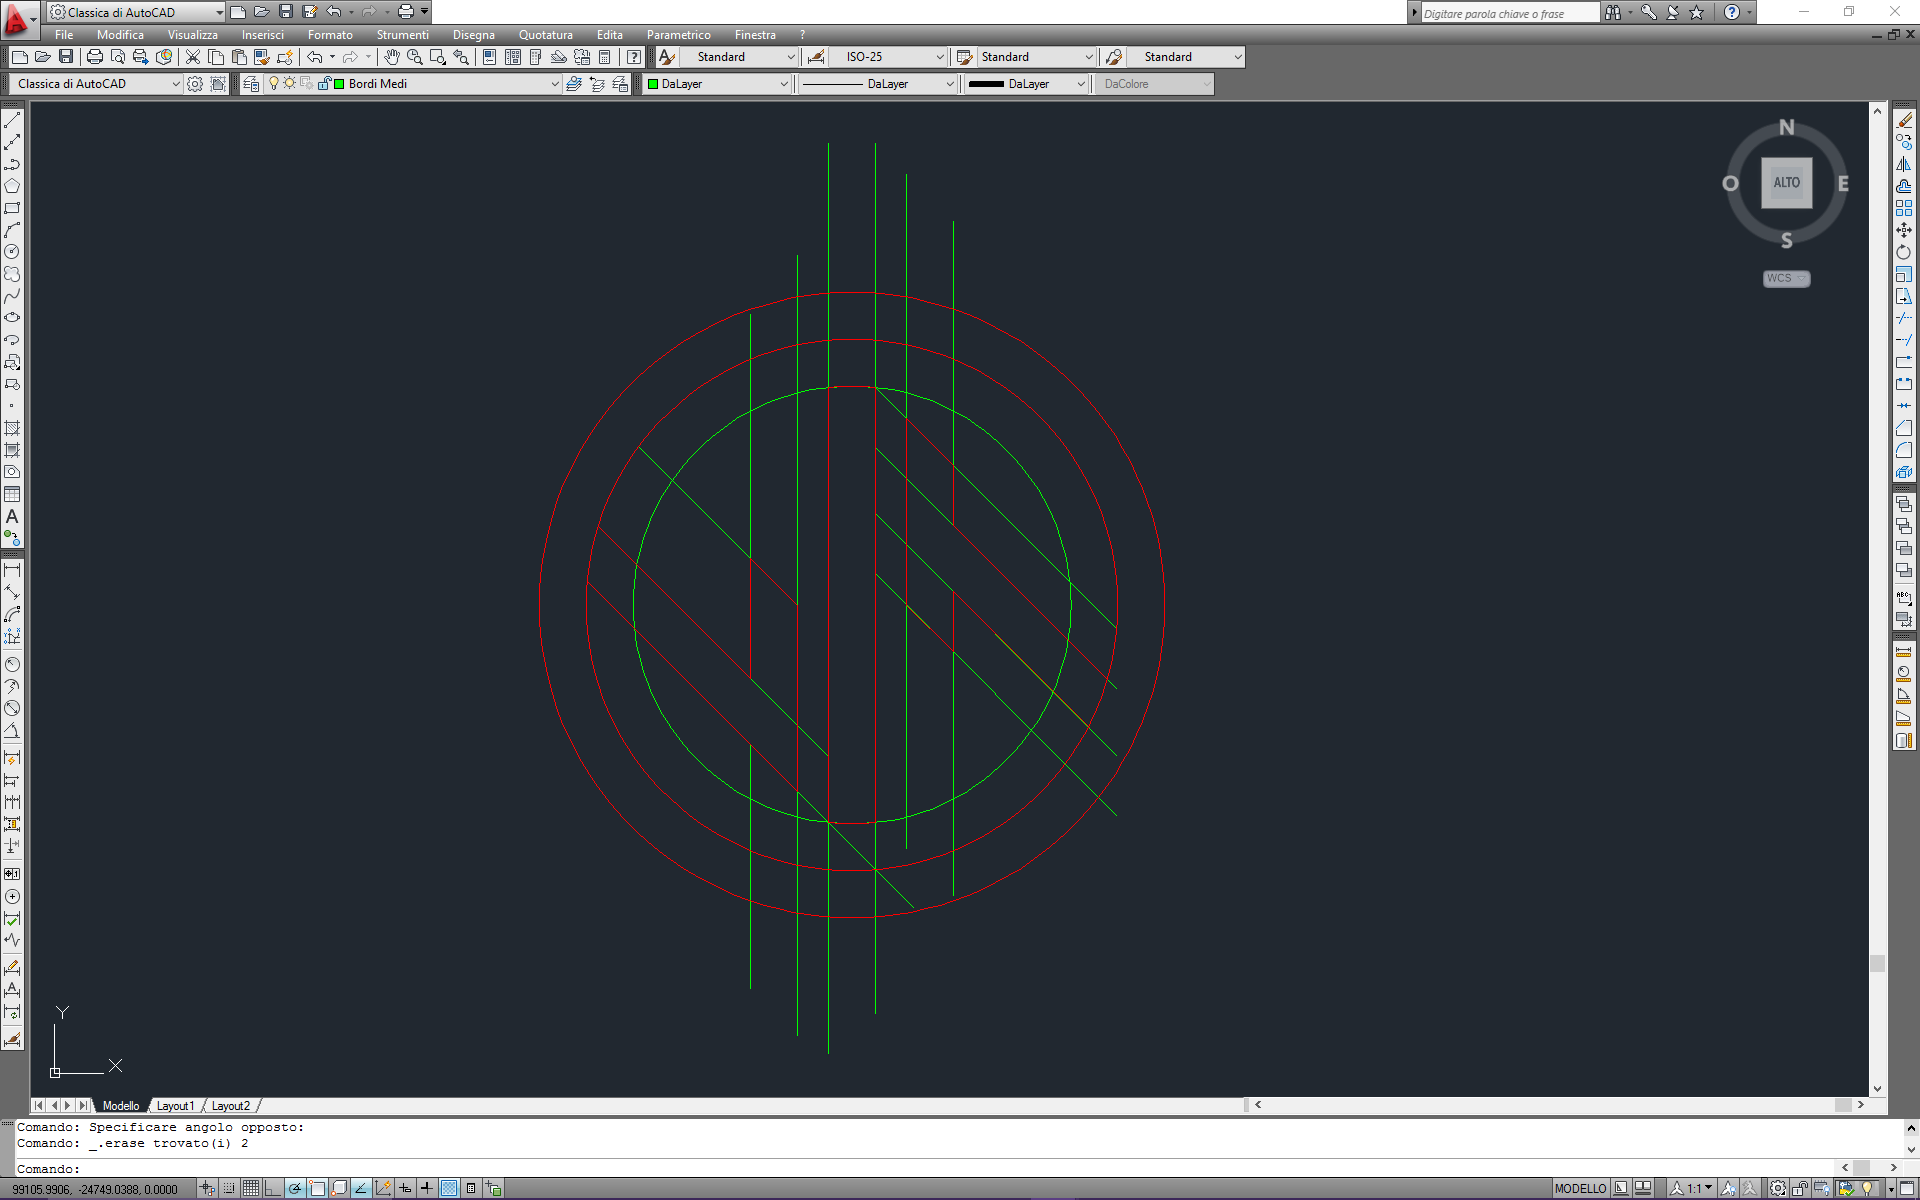Open the DaLayer color swatch dropdown

784,84
